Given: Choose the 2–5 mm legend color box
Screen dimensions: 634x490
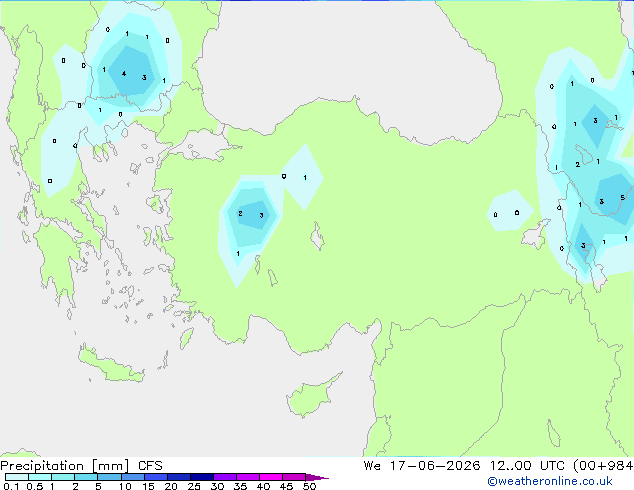Looking at the screenshot, I should pos(86,477).
